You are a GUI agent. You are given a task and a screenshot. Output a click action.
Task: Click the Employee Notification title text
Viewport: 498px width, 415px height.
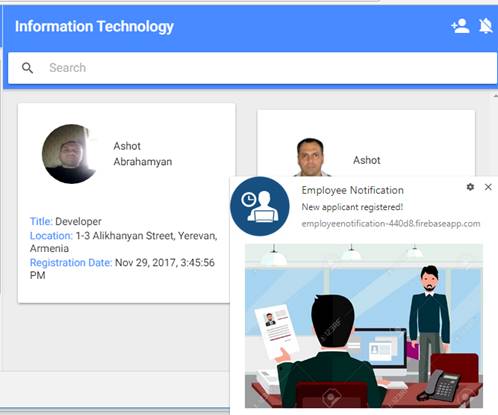click(352, 190)
